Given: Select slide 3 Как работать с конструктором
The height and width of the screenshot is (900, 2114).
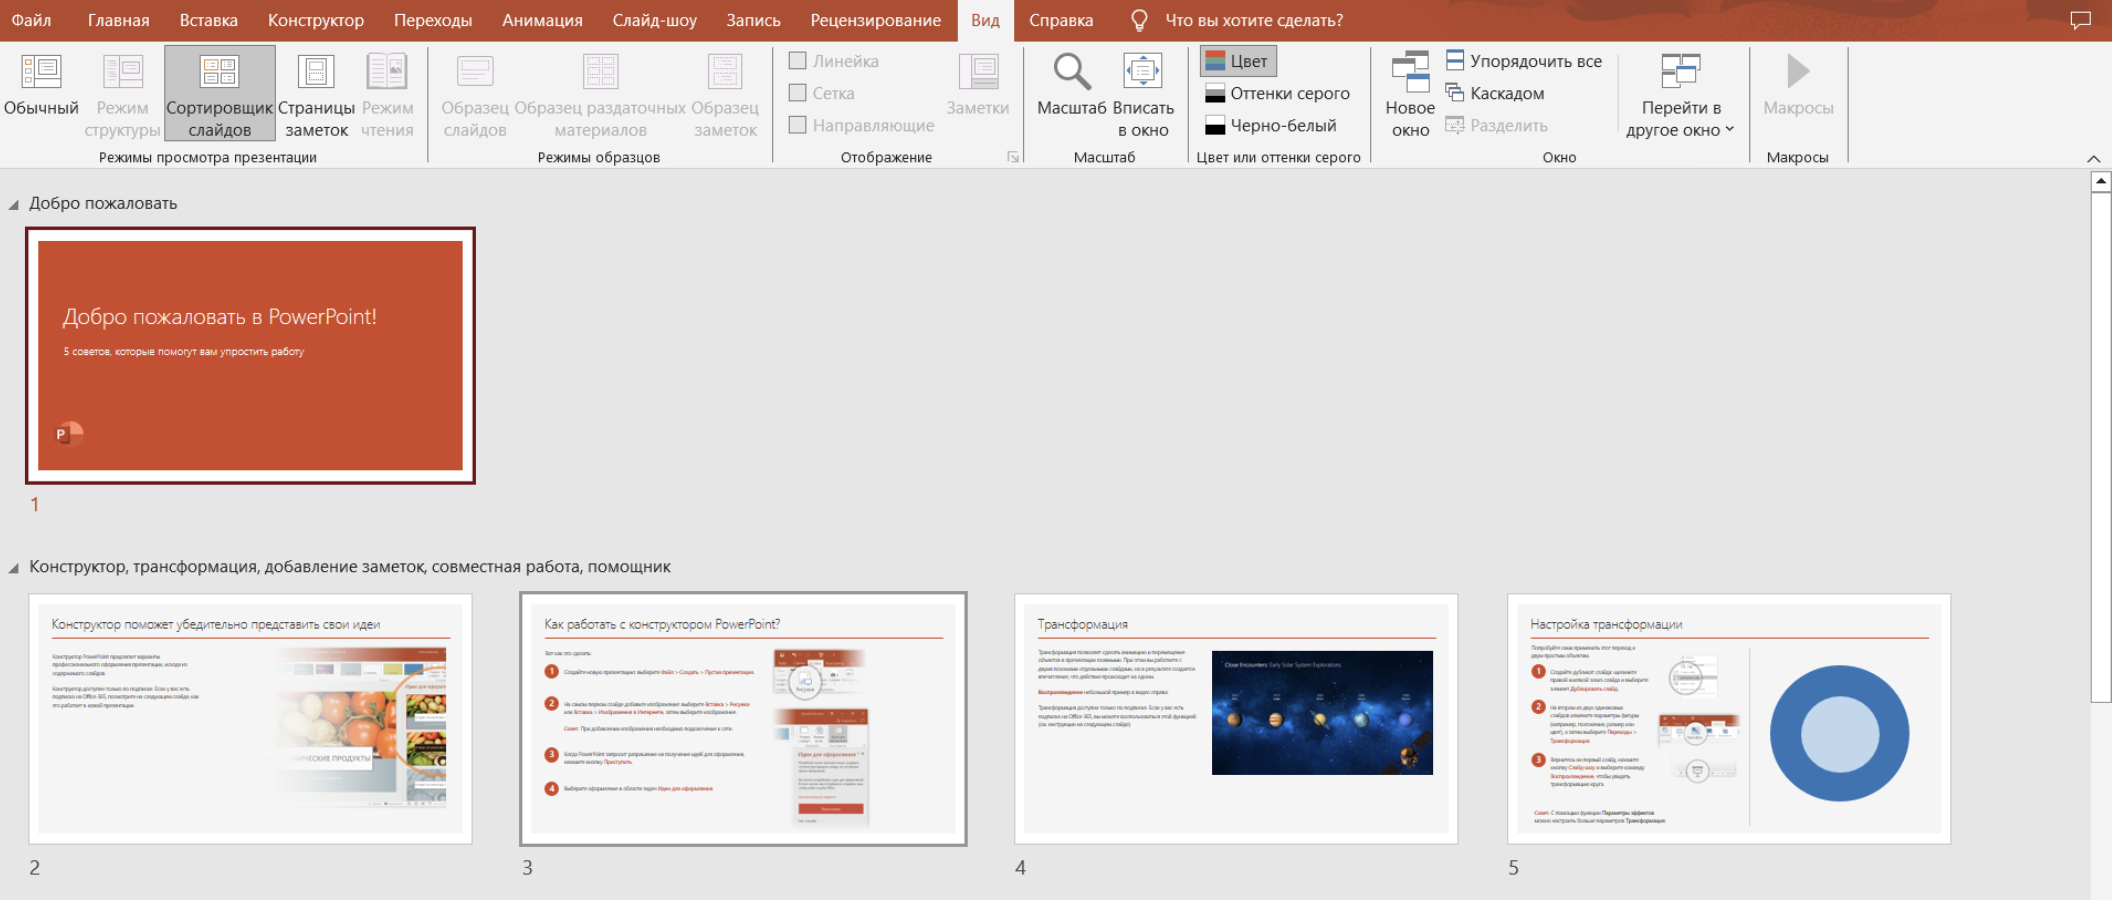Looking at the screenshot, I should [743, 719].
